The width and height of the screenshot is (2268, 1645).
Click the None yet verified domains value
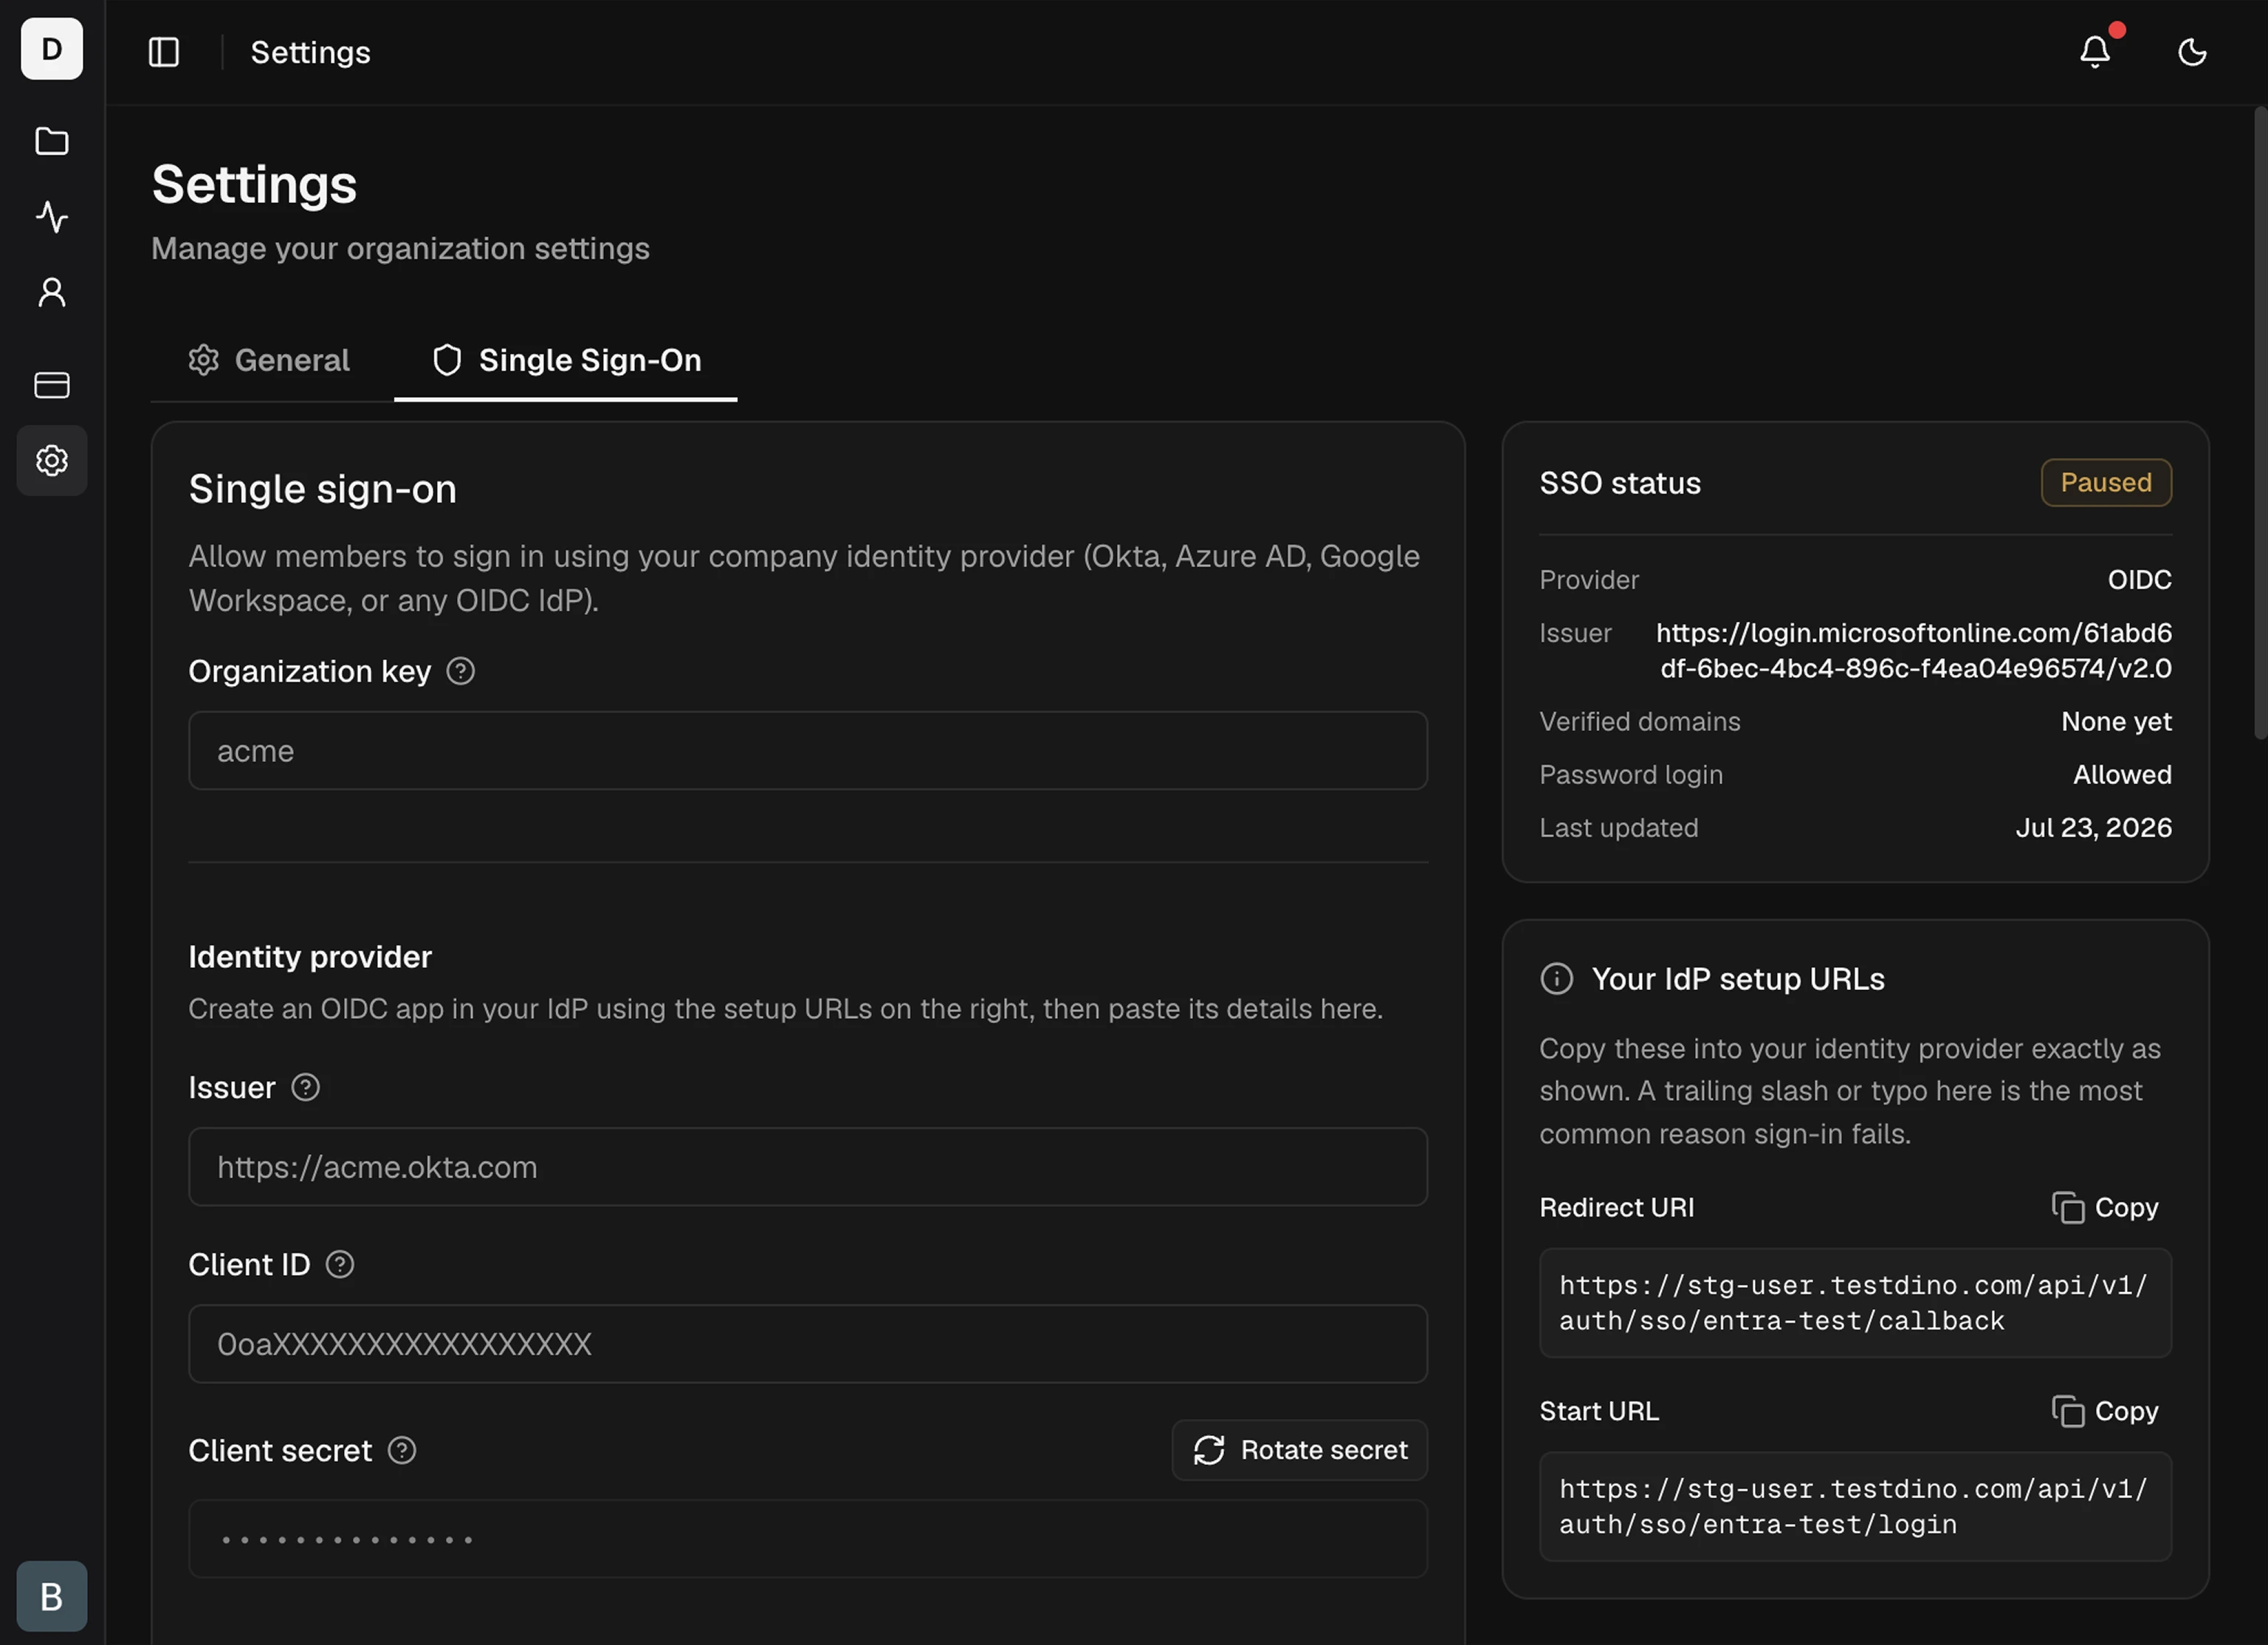point(2116,721)
